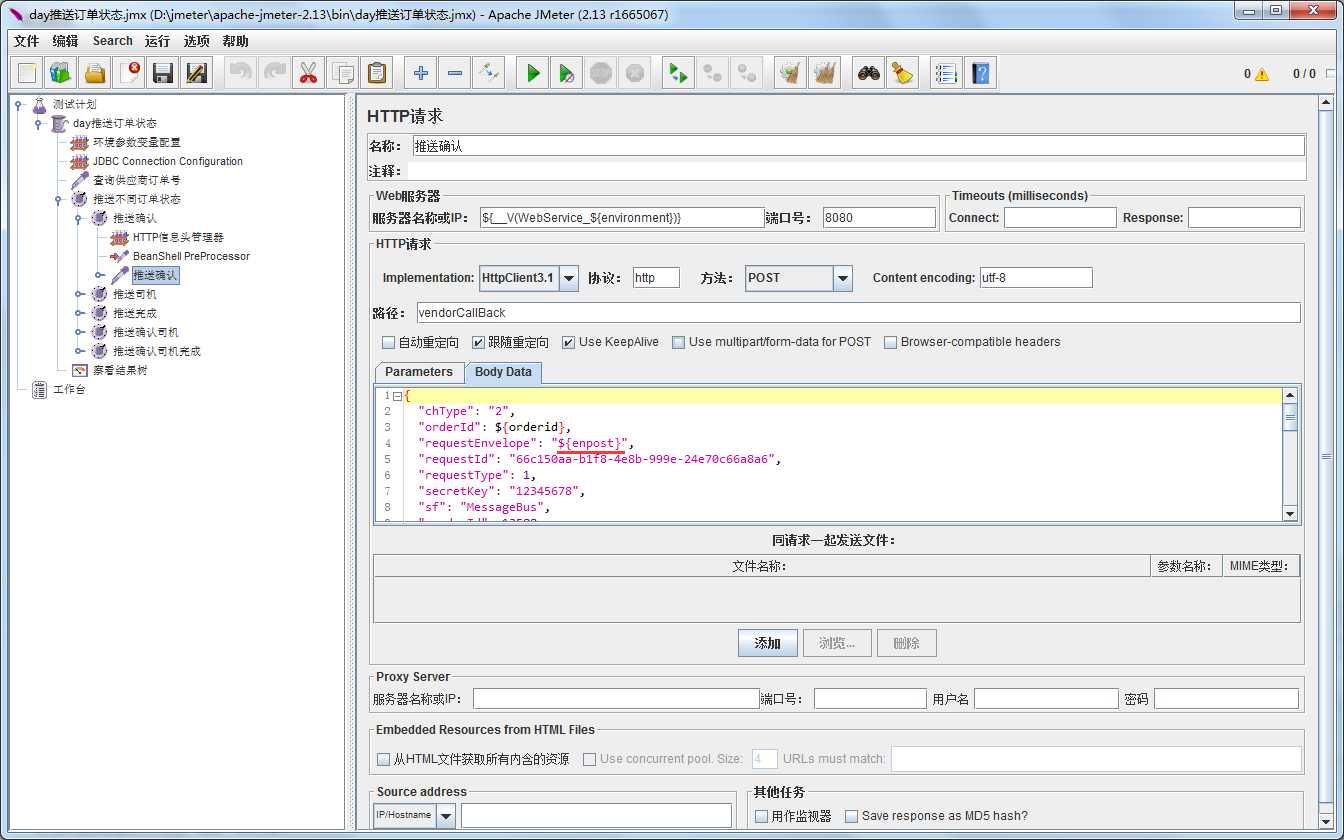Start the test with green play icon

click(x=533, y=73)
